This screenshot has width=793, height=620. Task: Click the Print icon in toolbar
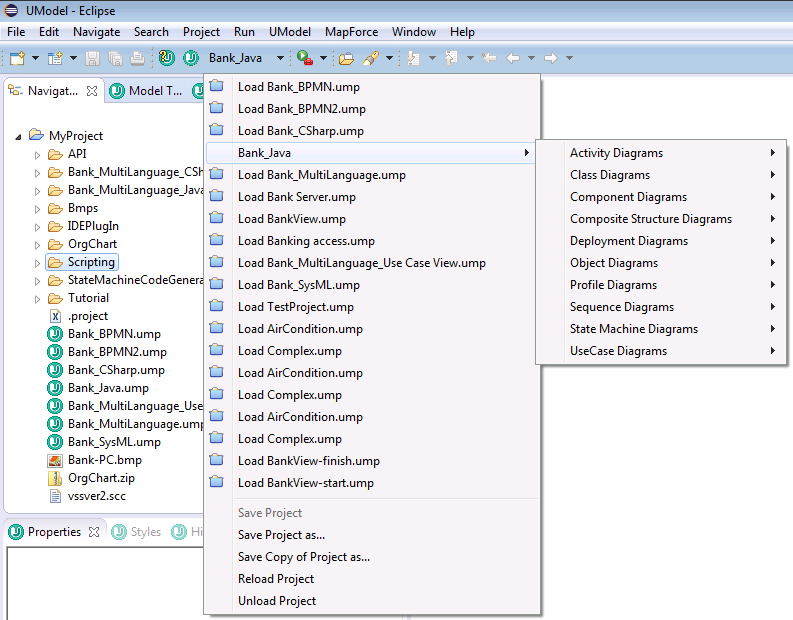tap(137, 58)
